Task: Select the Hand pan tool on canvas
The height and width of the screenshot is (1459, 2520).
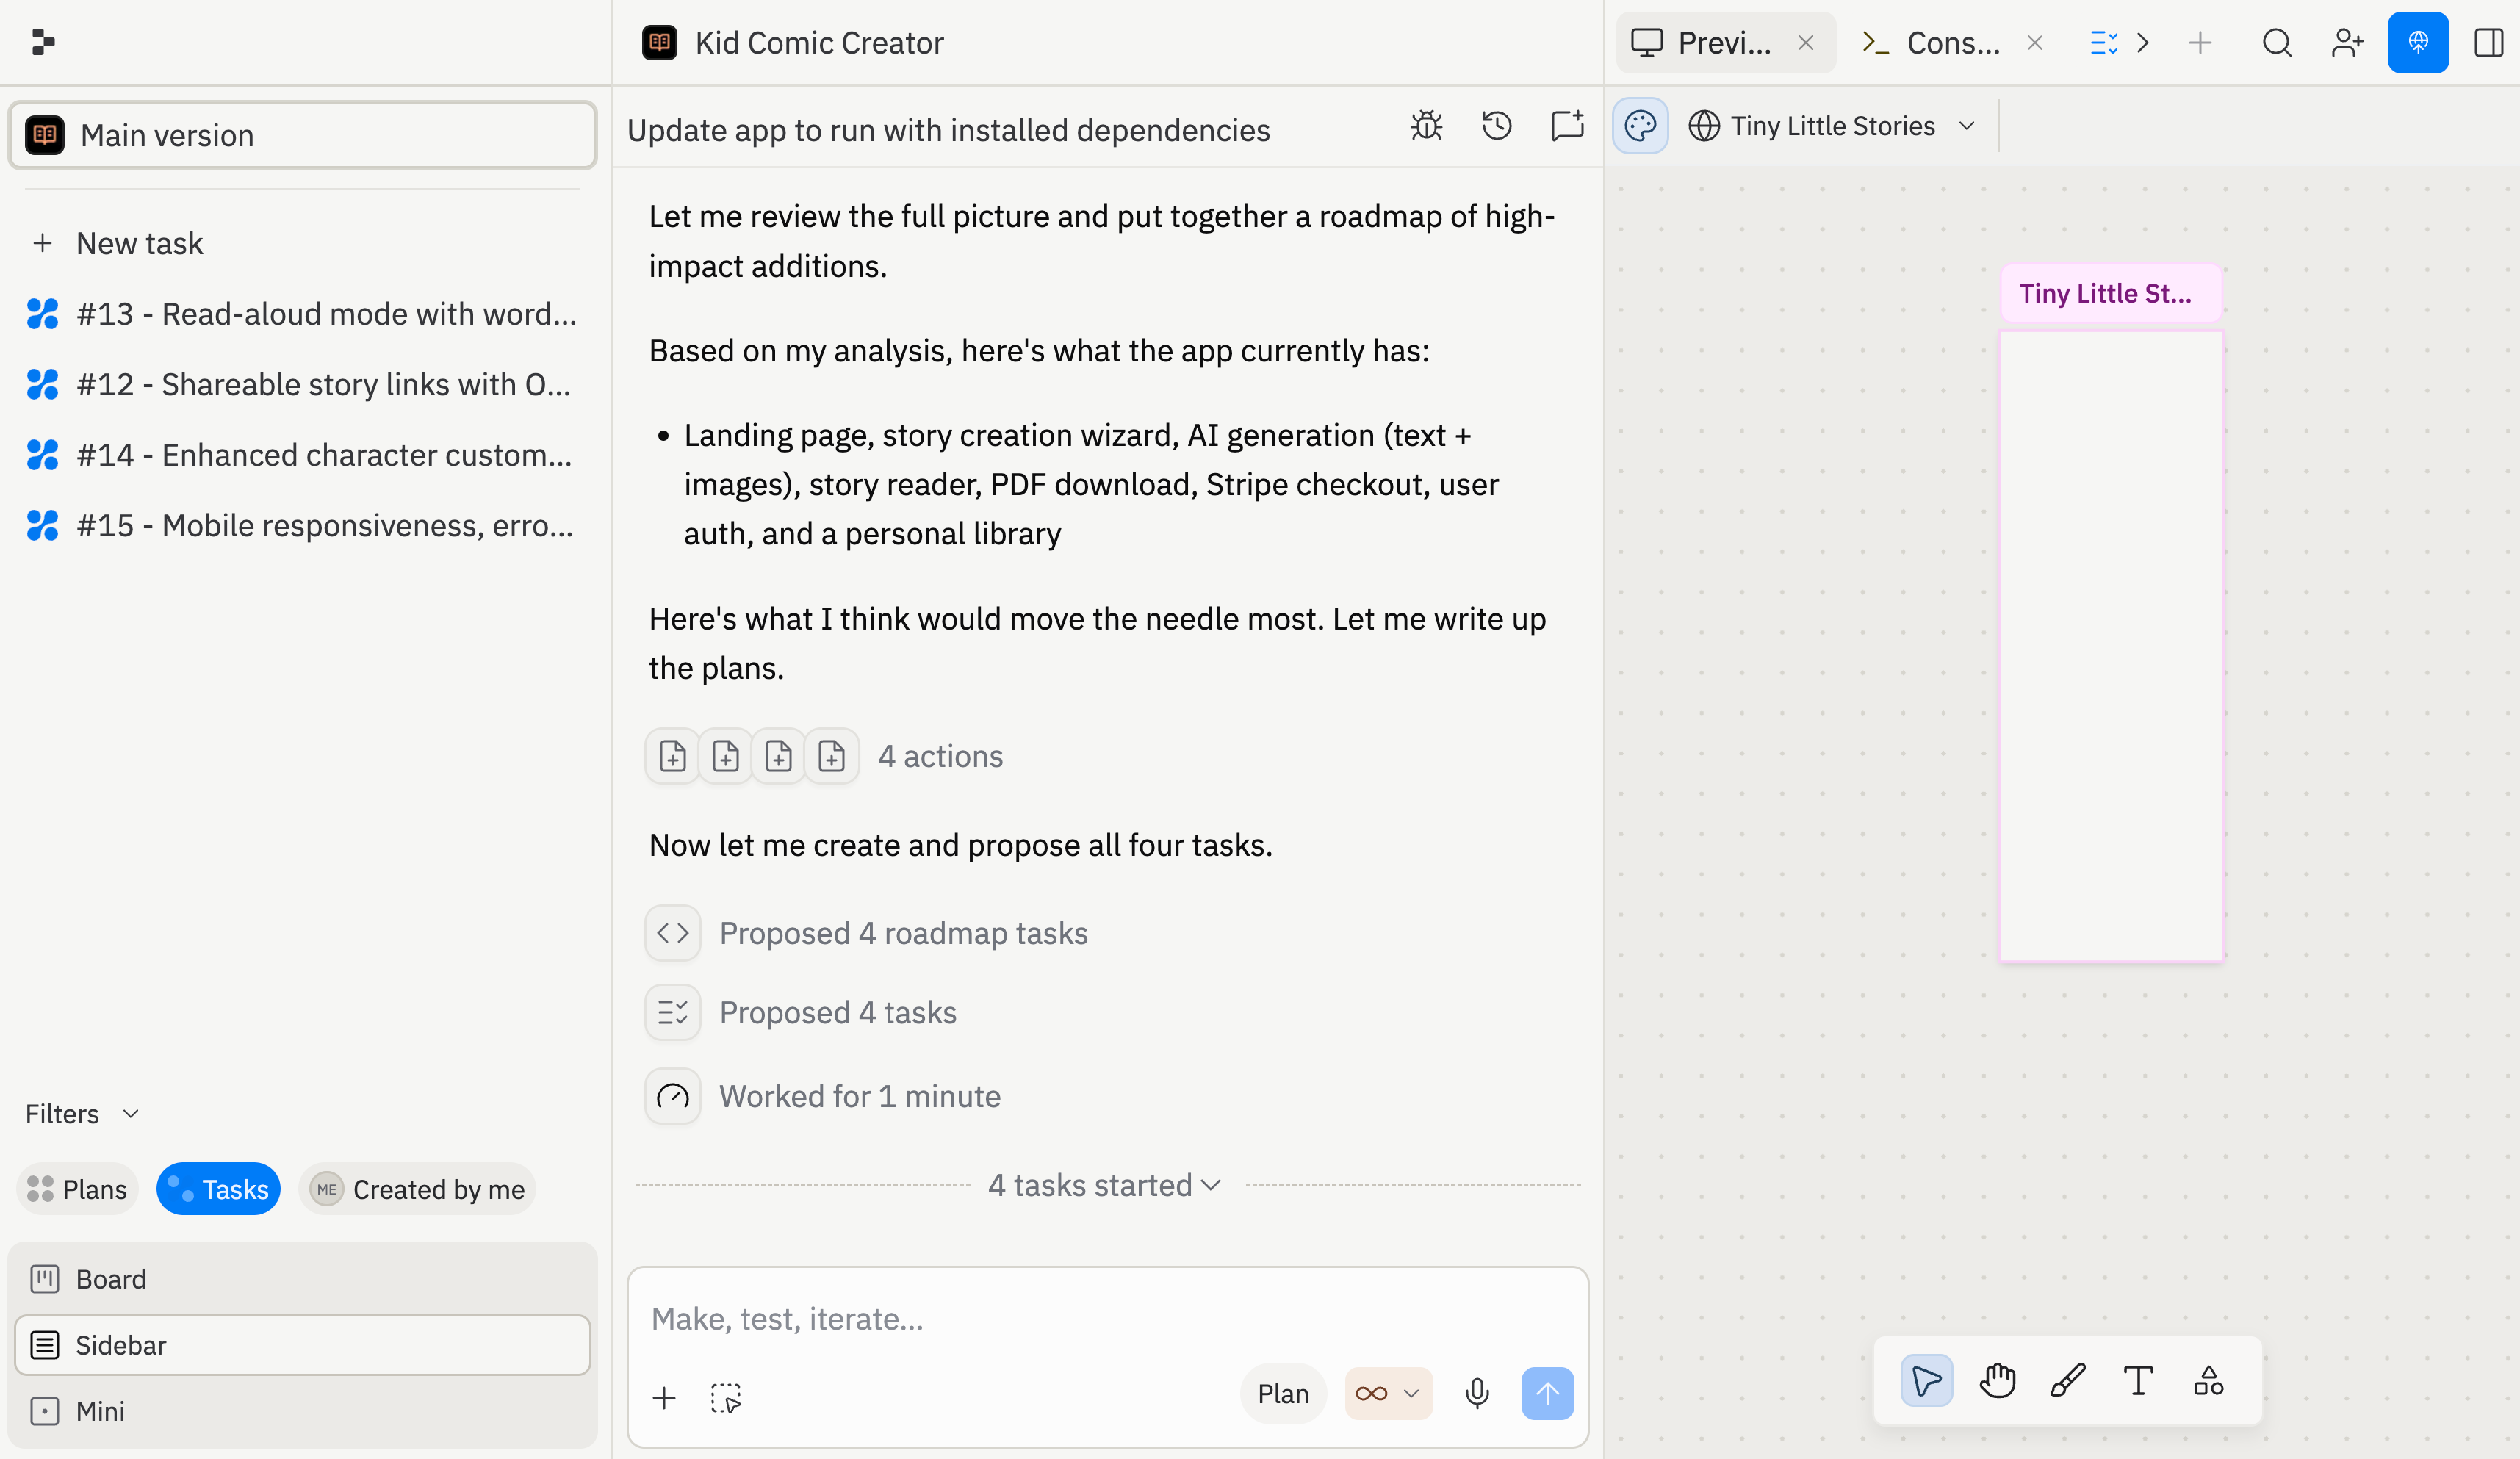Action: 1997,1381
